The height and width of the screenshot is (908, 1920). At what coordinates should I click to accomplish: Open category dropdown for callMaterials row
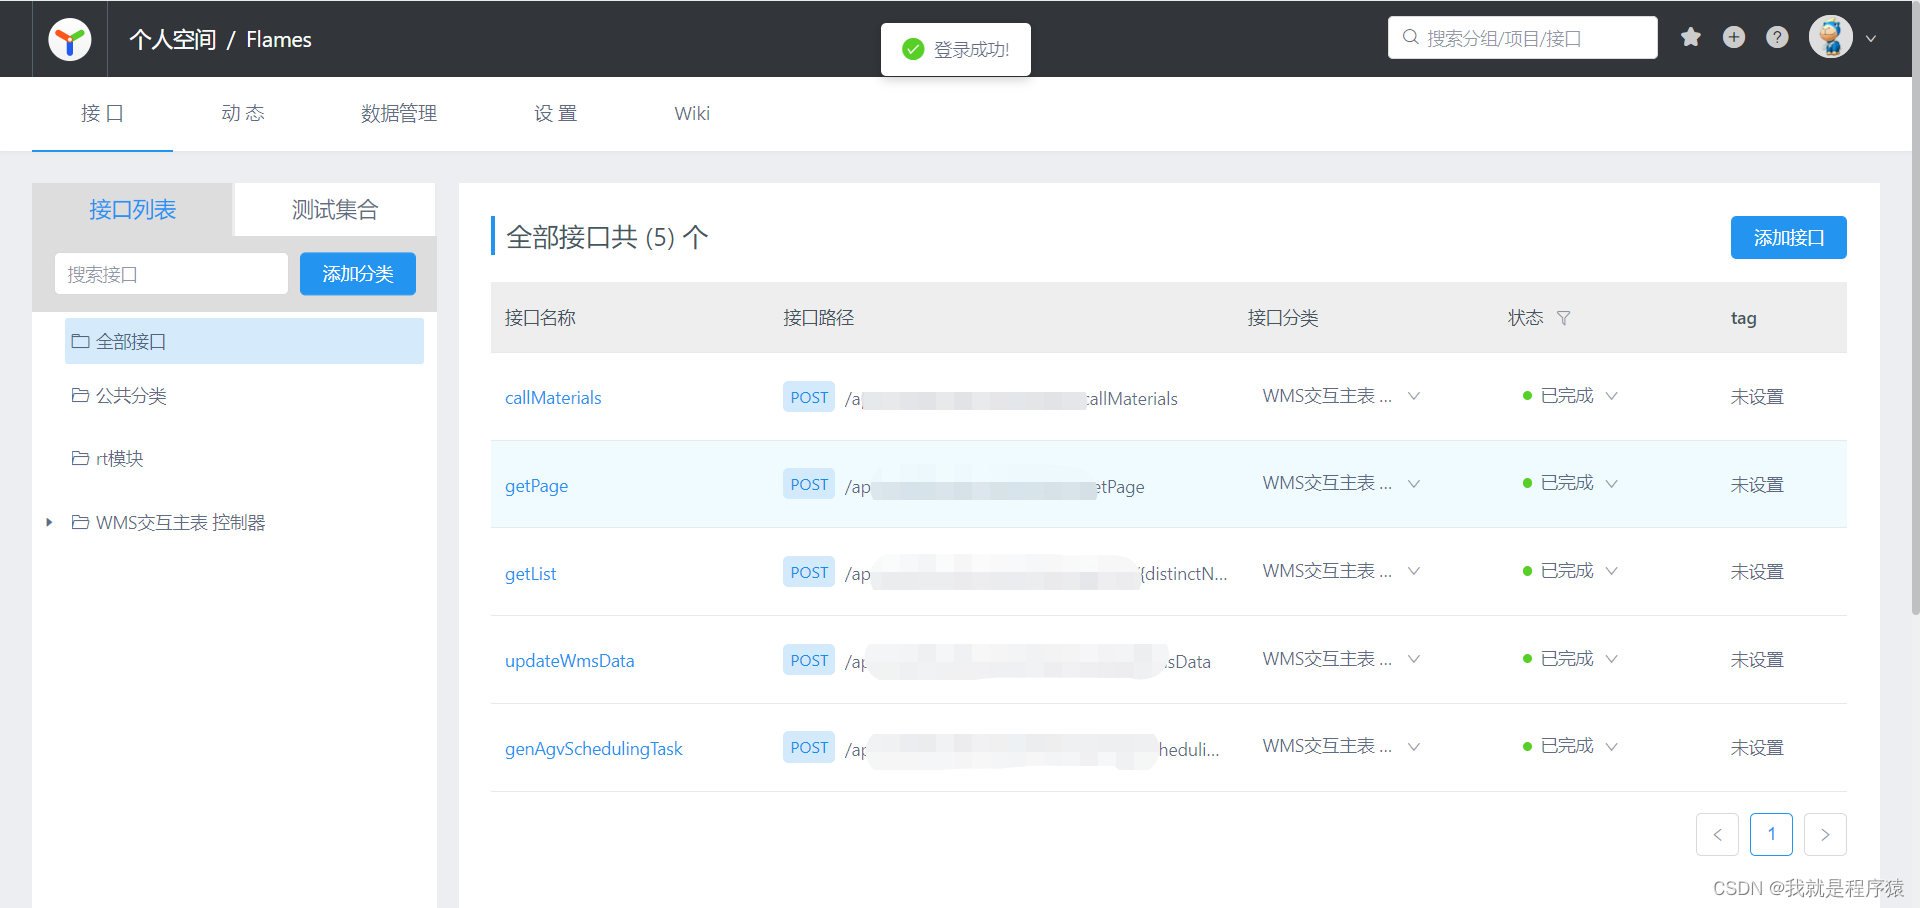point(1414,396)
